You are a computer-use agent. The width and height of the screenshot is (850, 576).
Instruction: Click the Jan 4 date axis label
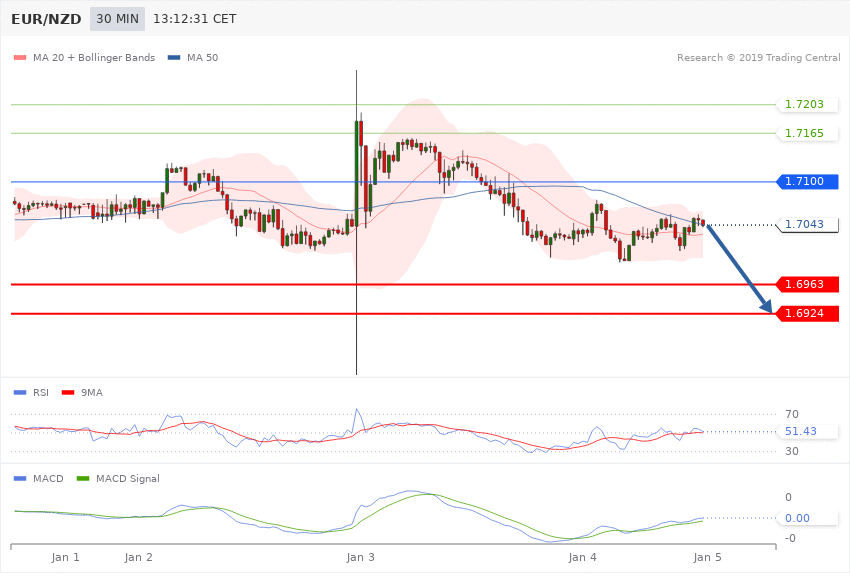583,557
